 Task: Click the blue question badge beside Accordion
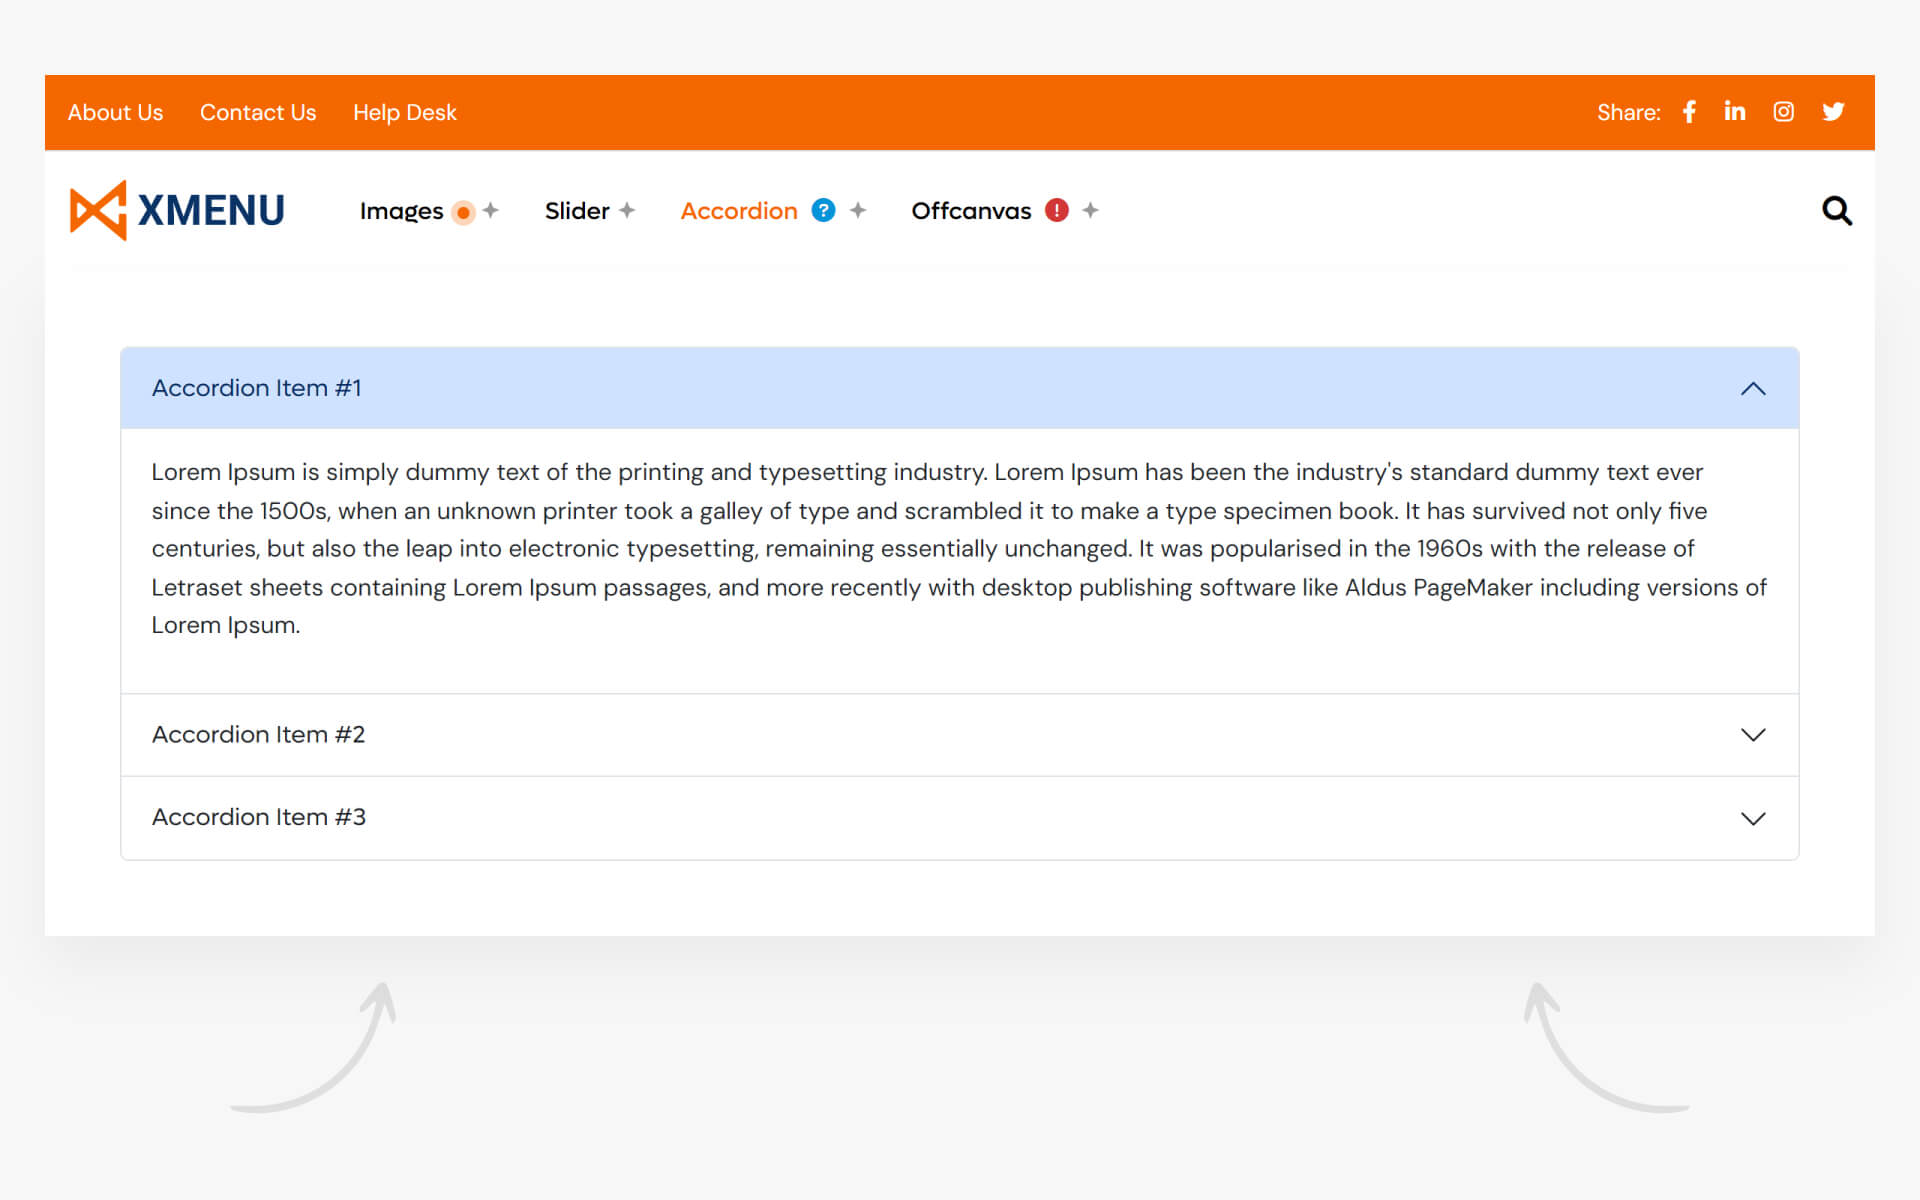[823, 210]
